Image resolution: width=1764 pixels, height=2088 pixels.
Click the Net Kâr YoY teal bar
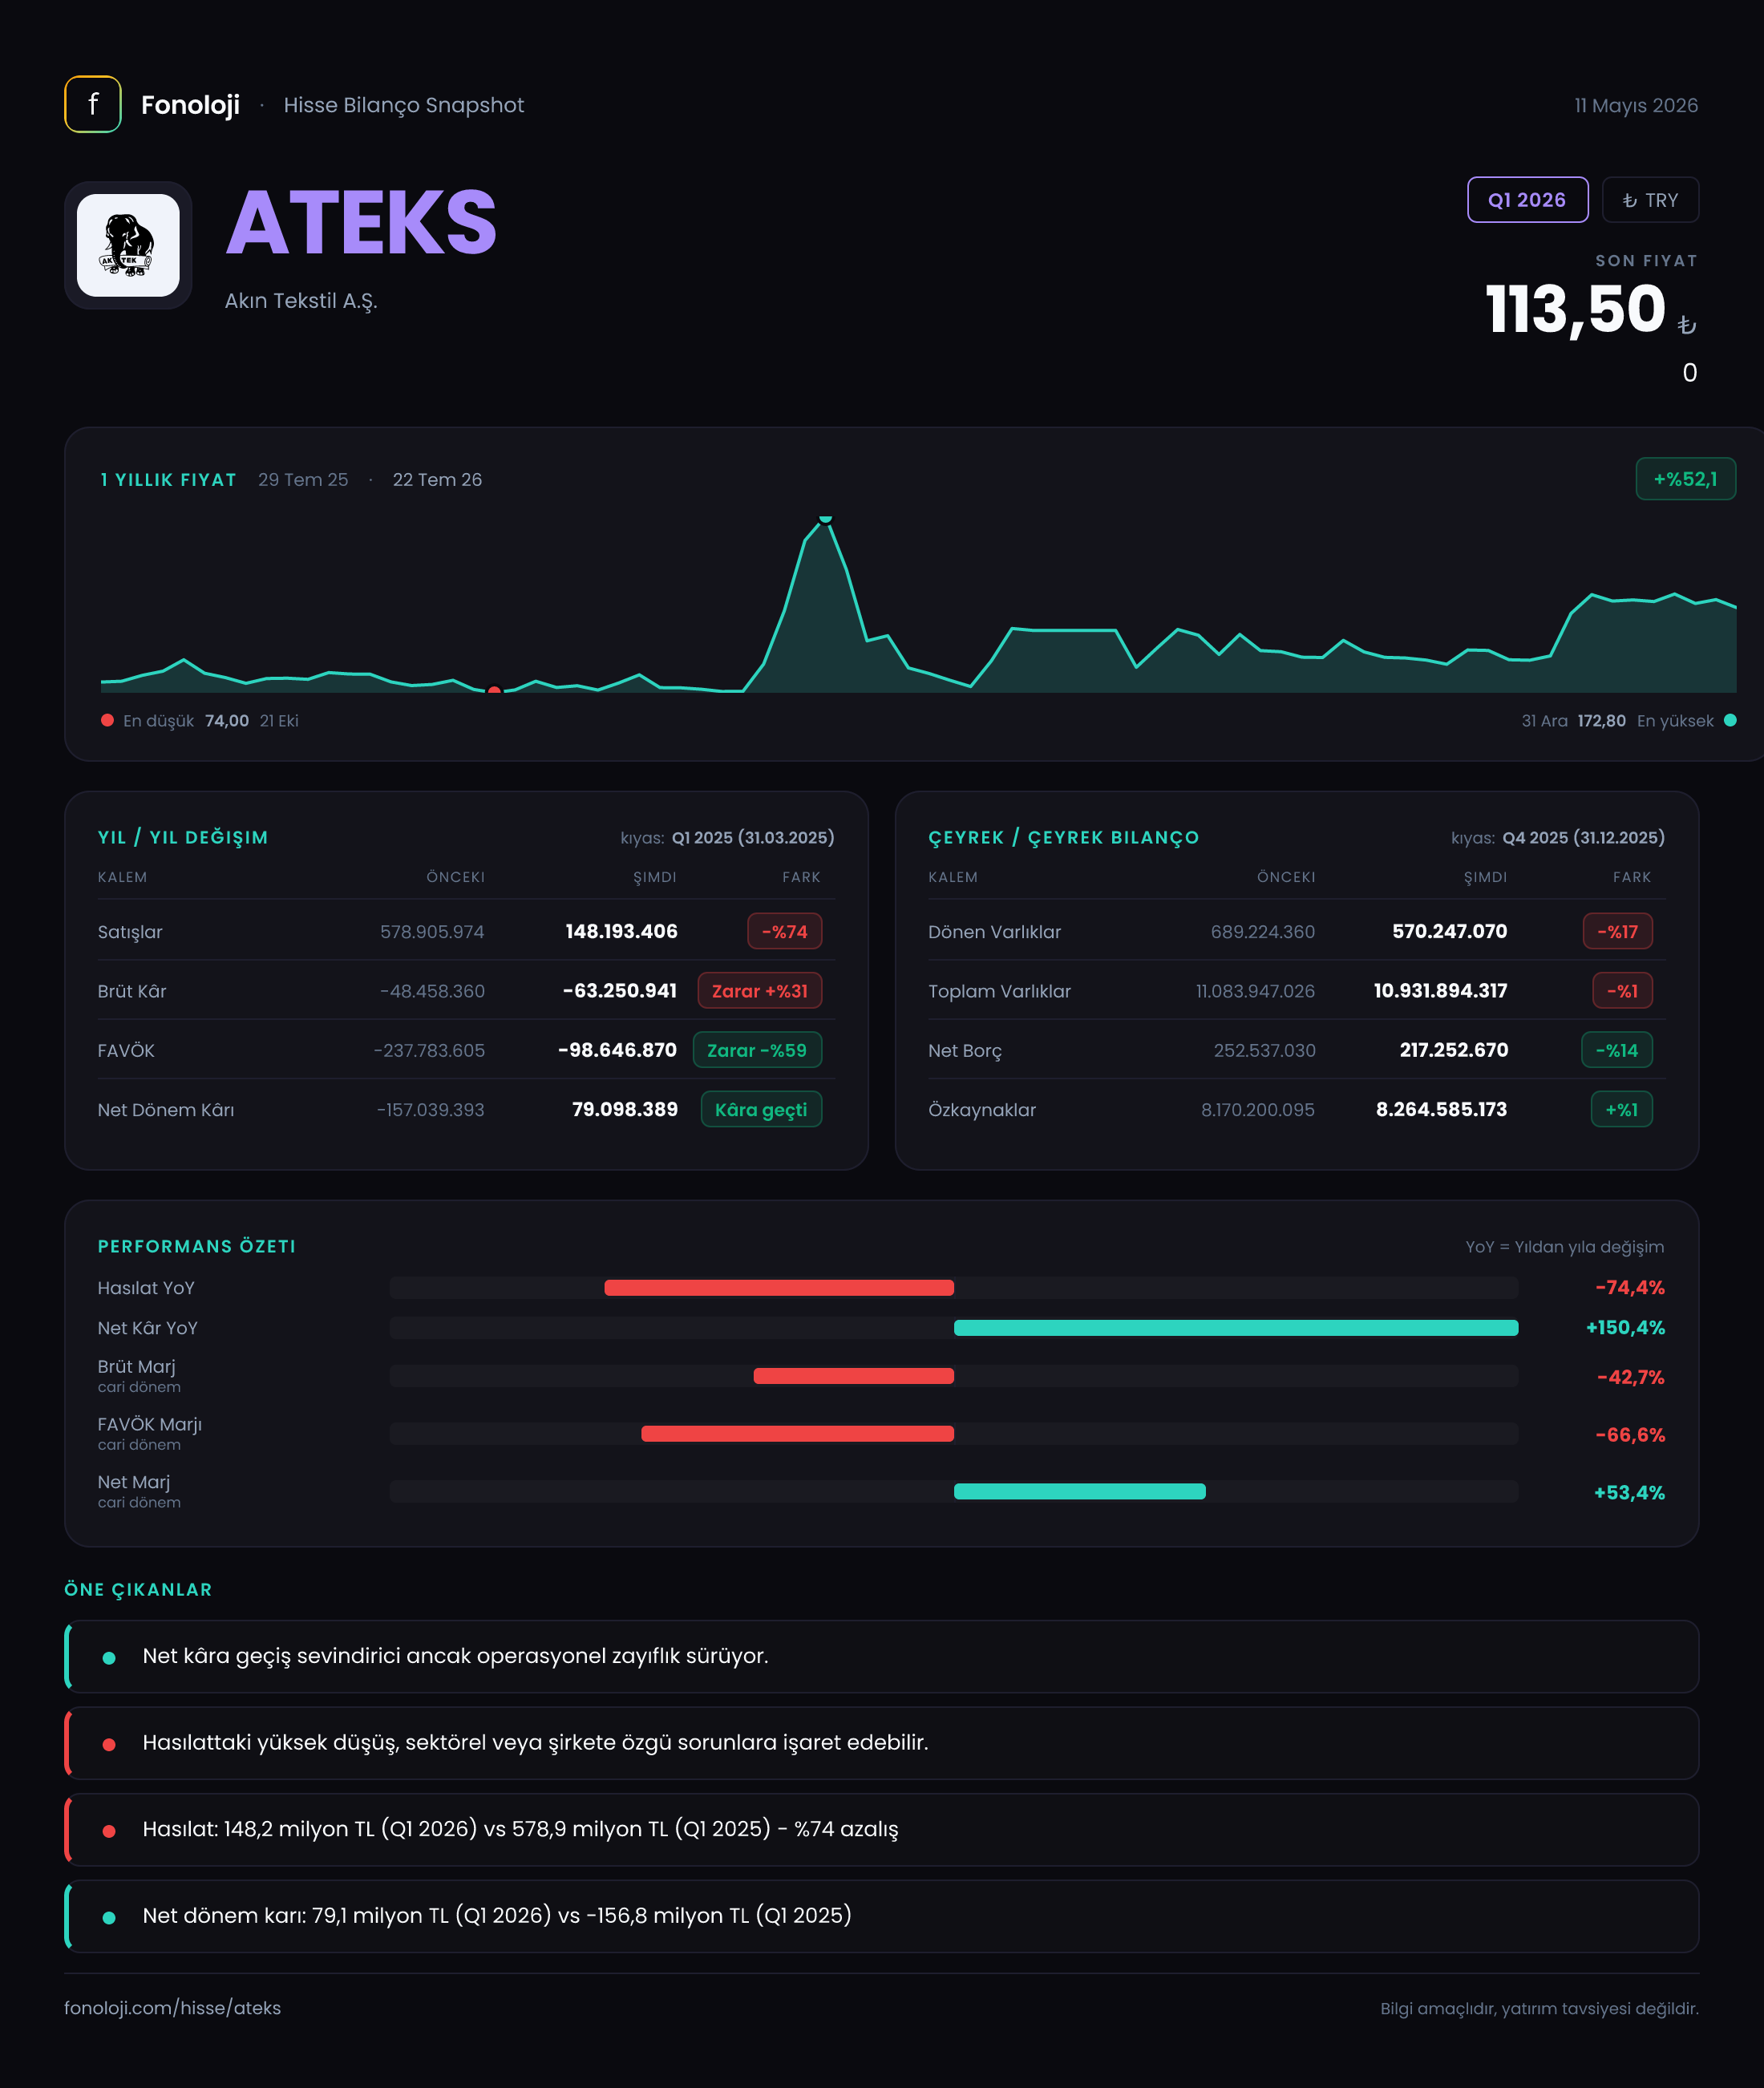(1236, 1328)
